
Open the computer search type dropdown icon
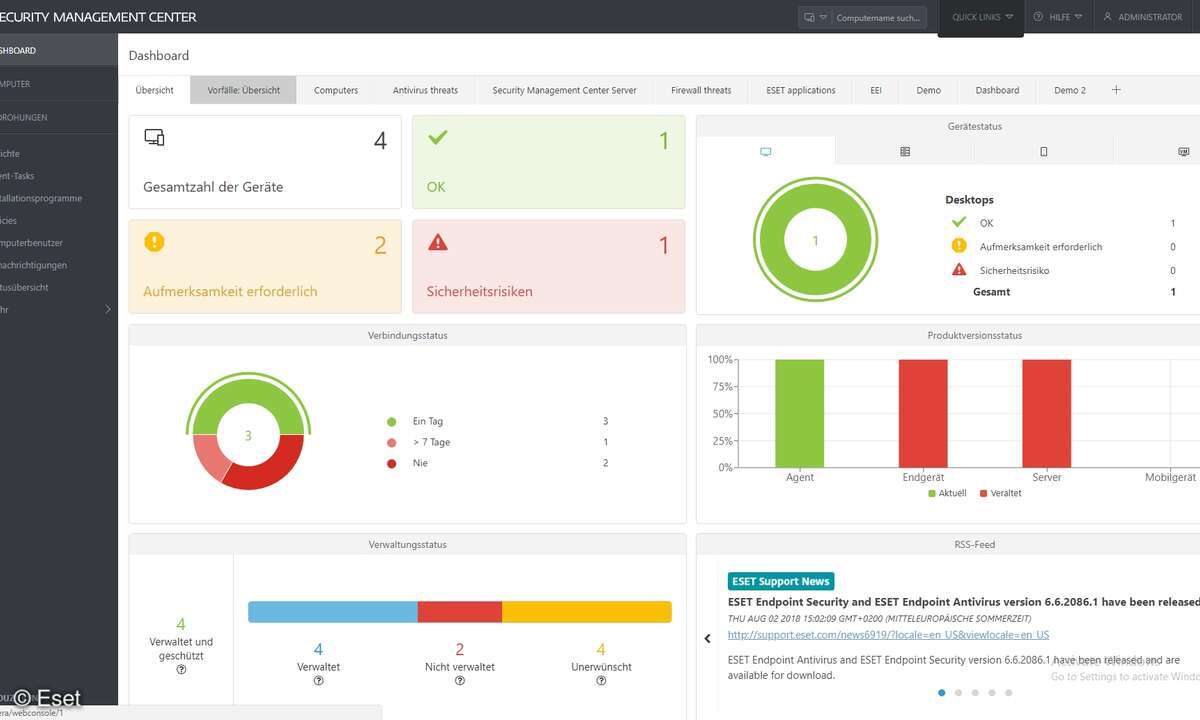click(x=815, y=17)
